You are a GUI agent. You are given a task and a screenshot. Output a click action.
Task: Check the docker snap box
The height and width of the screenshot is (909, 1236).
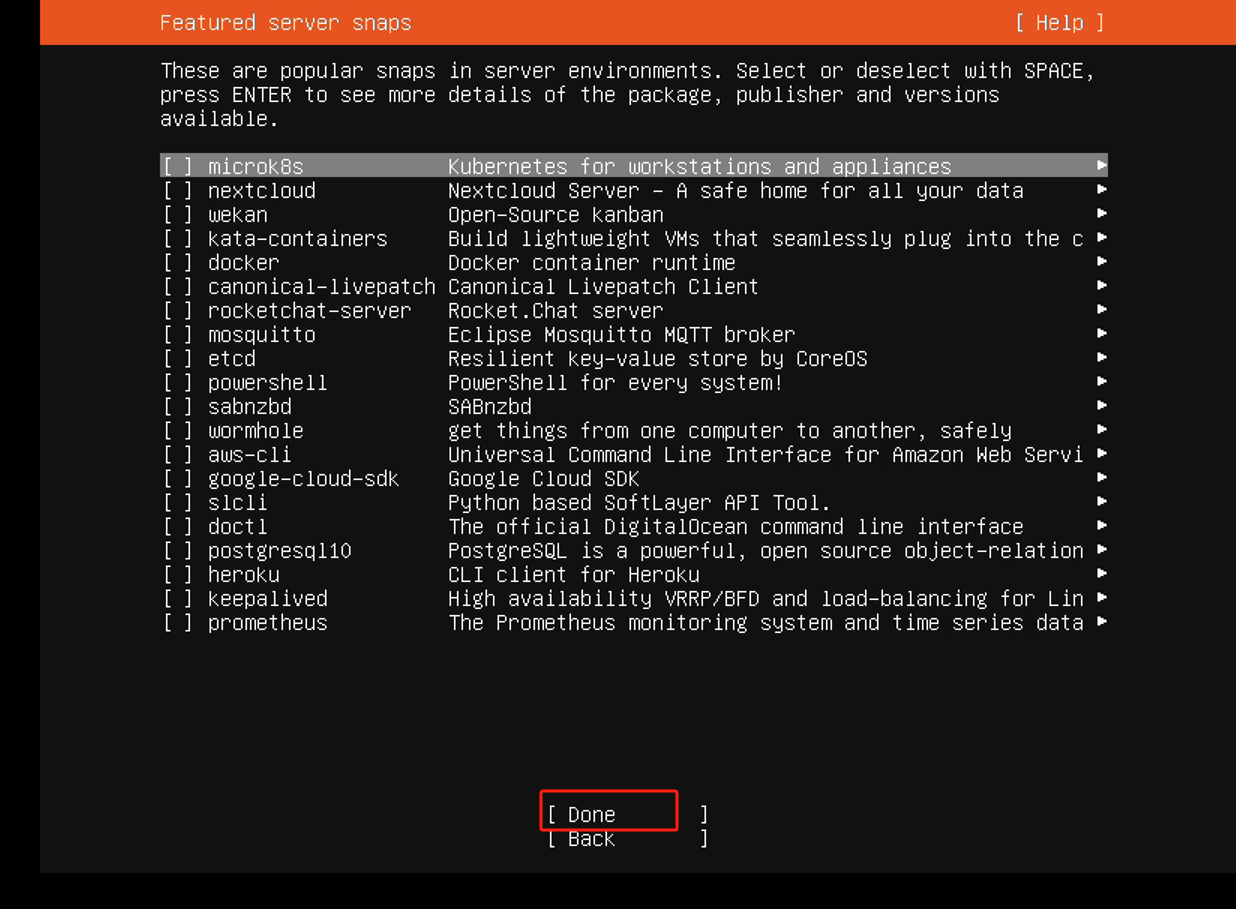[x=178, y=263]
